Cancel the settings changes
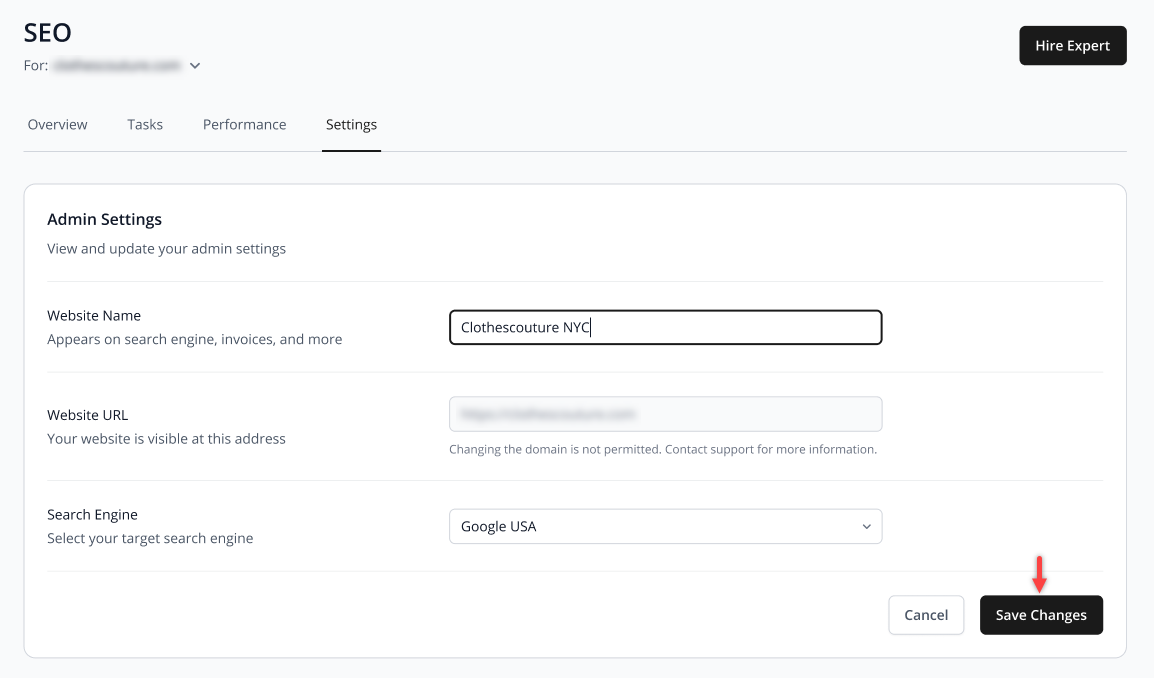The height and width of the screenshot is (678, 1154). coord(926,615)
